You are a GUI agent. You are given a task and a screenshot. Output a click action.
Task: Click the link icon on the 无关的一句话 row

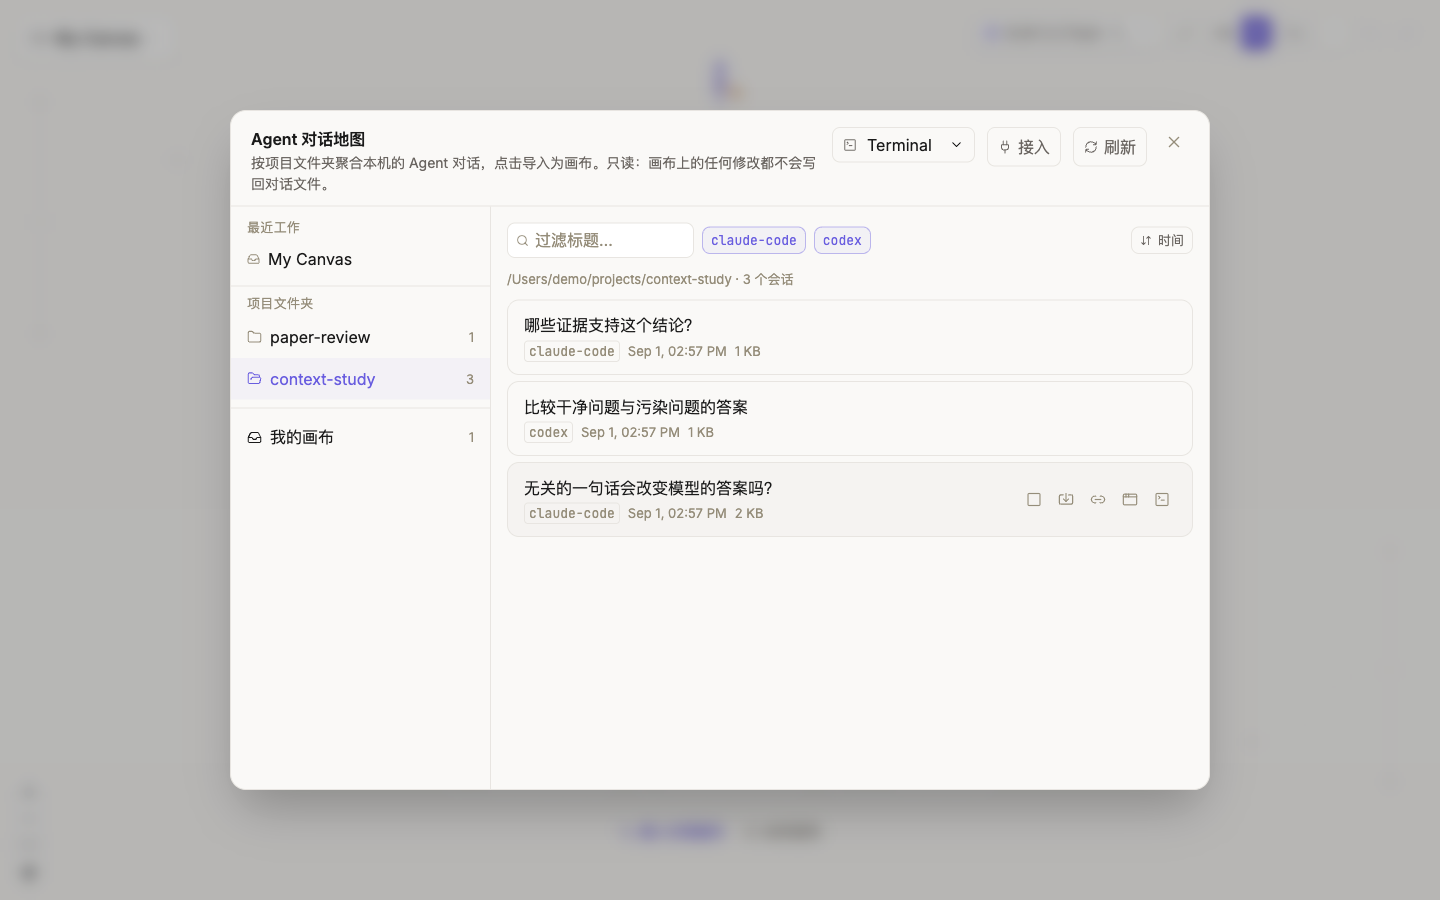(x=1098, y=499)
